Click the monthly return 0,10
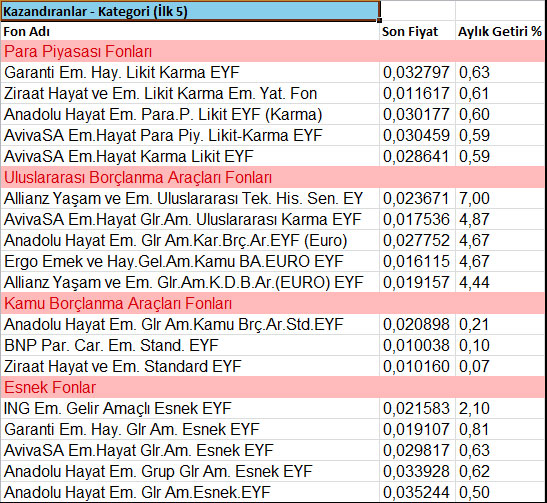The width and height of the screenshot is (547, 503). point(500,345)
